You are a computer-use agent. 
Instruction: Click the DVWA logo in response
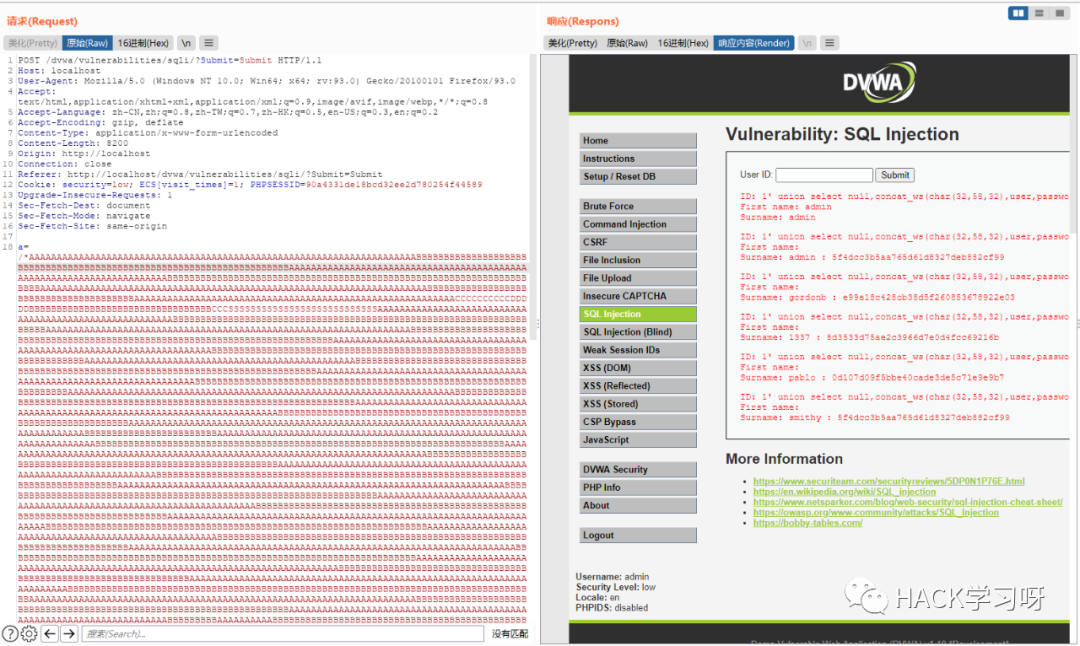point(879,83)
